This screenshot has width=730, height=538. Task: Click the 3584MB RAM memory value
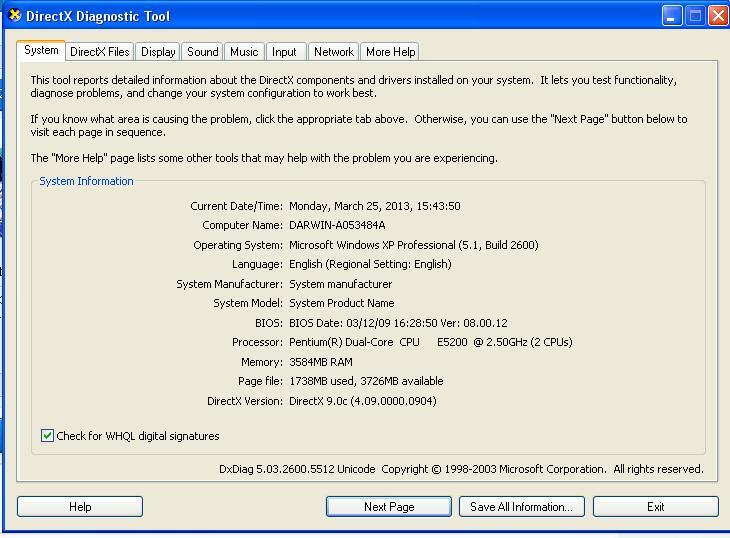321,362
